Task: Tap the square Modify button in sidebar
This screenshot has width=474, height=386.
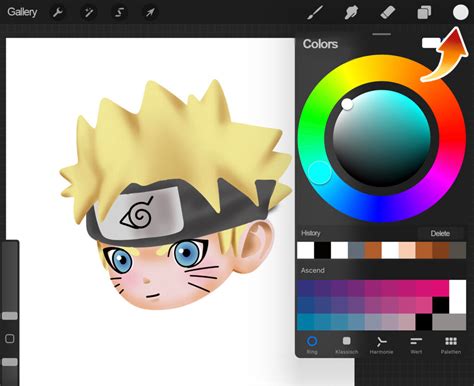Action: pyautogui.click(x=10, y=339)
